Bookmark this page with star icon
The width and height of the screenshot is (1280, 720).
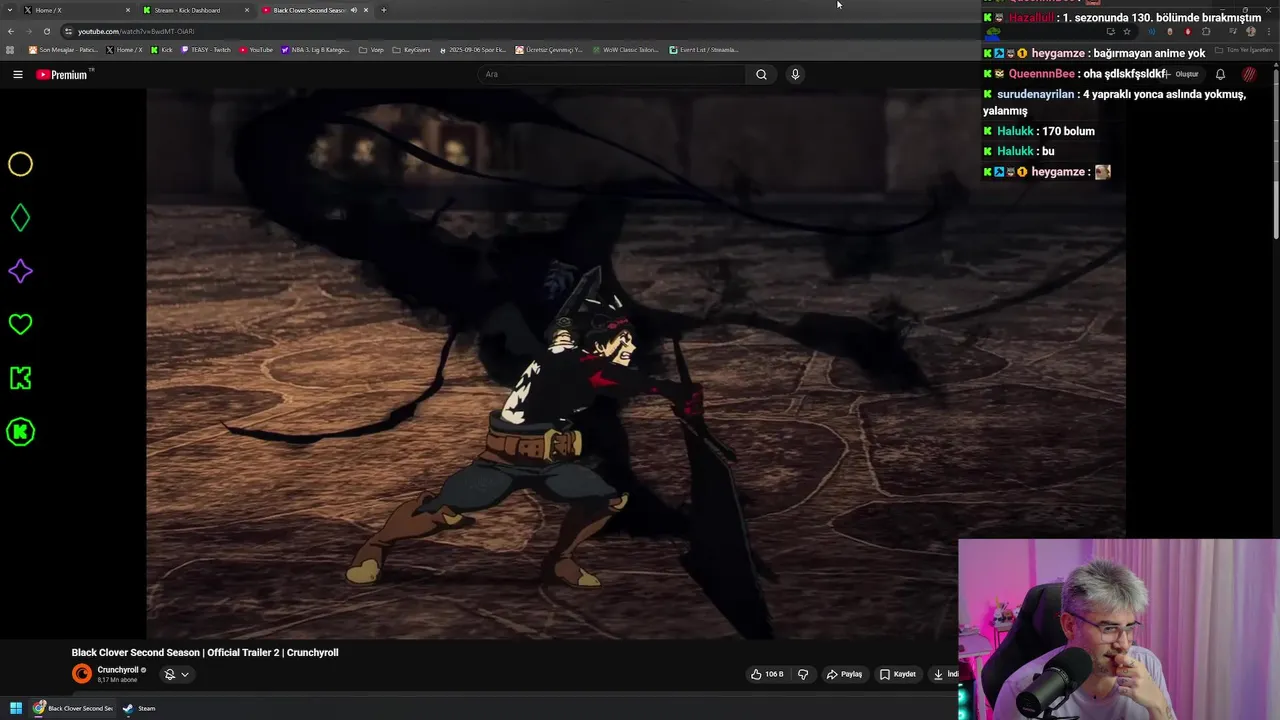pos(1127,31)
